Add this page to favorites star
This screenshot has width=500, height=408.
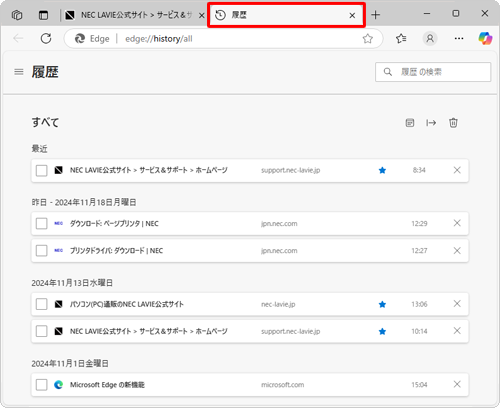coord(367,39)
